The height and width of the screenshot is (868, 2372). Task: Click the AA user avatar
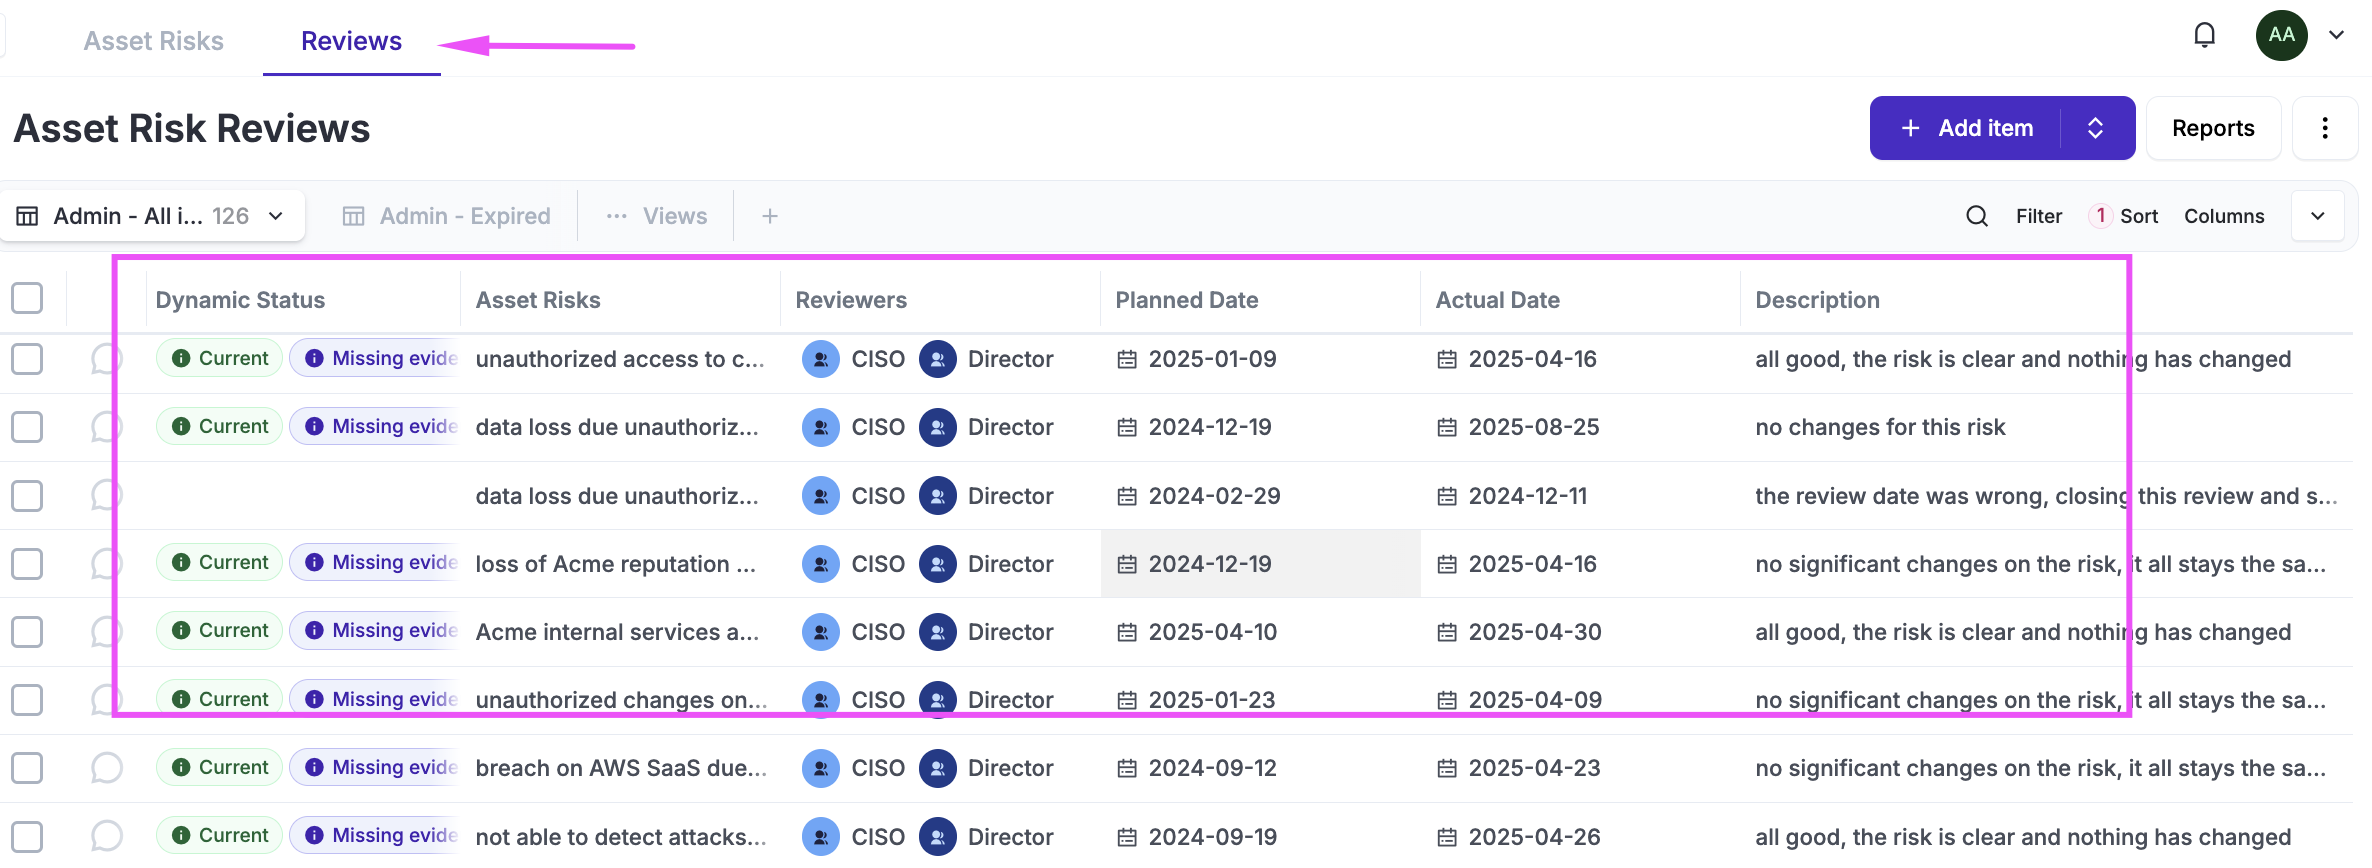pos(2281,36)
